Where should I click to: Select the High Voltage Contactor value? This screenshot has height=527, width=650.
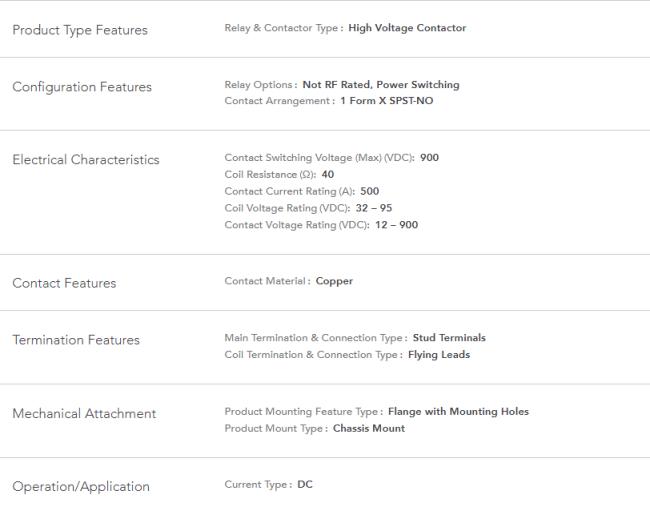pos(407,28)
